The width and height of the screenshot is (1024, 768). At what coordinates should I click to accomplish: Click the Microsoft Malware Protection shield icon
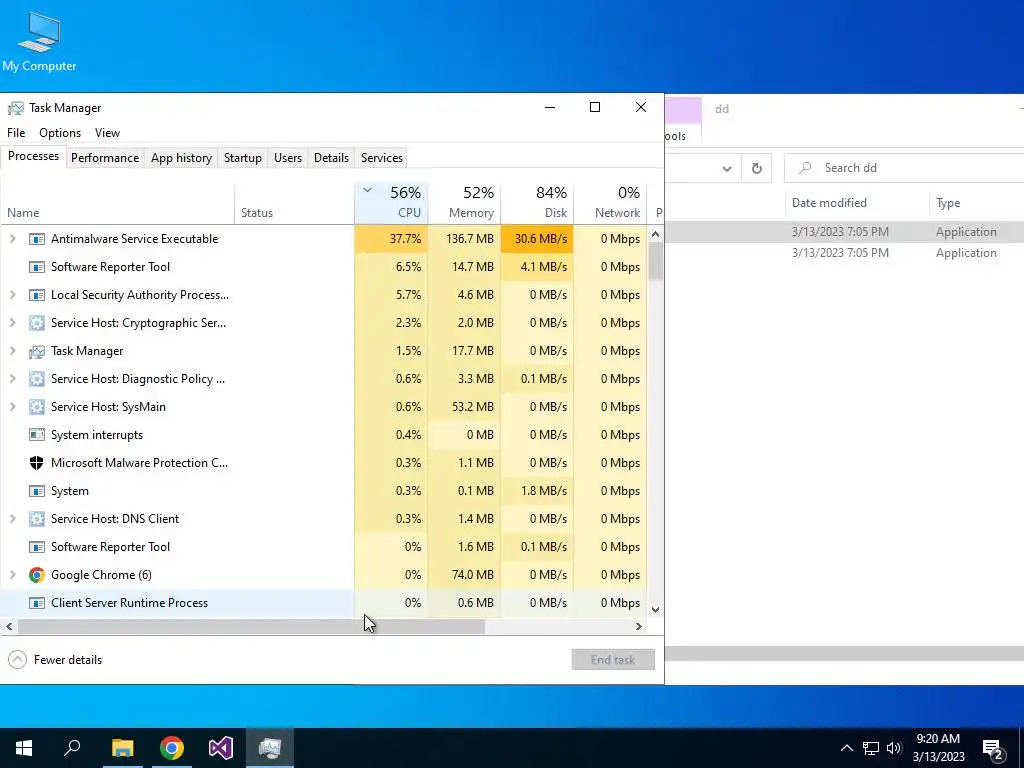pos(37,463)
